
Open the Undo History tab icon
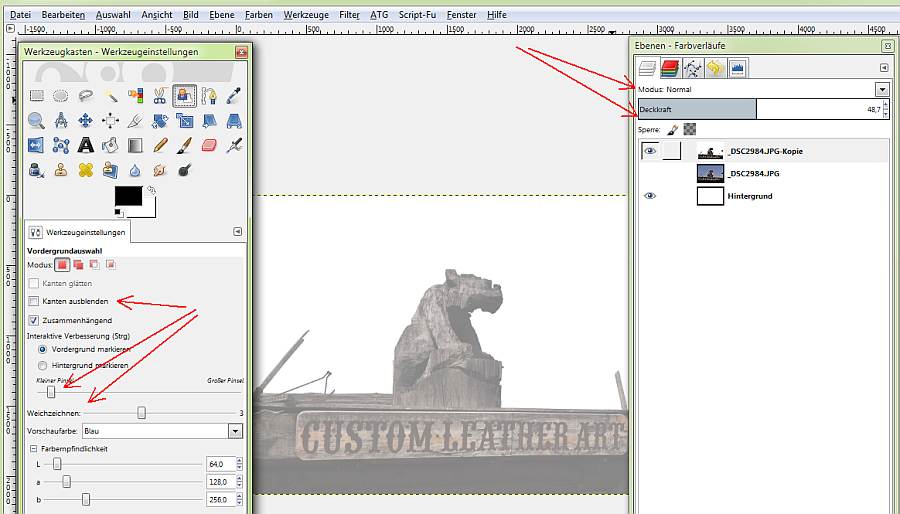point(714,68)
